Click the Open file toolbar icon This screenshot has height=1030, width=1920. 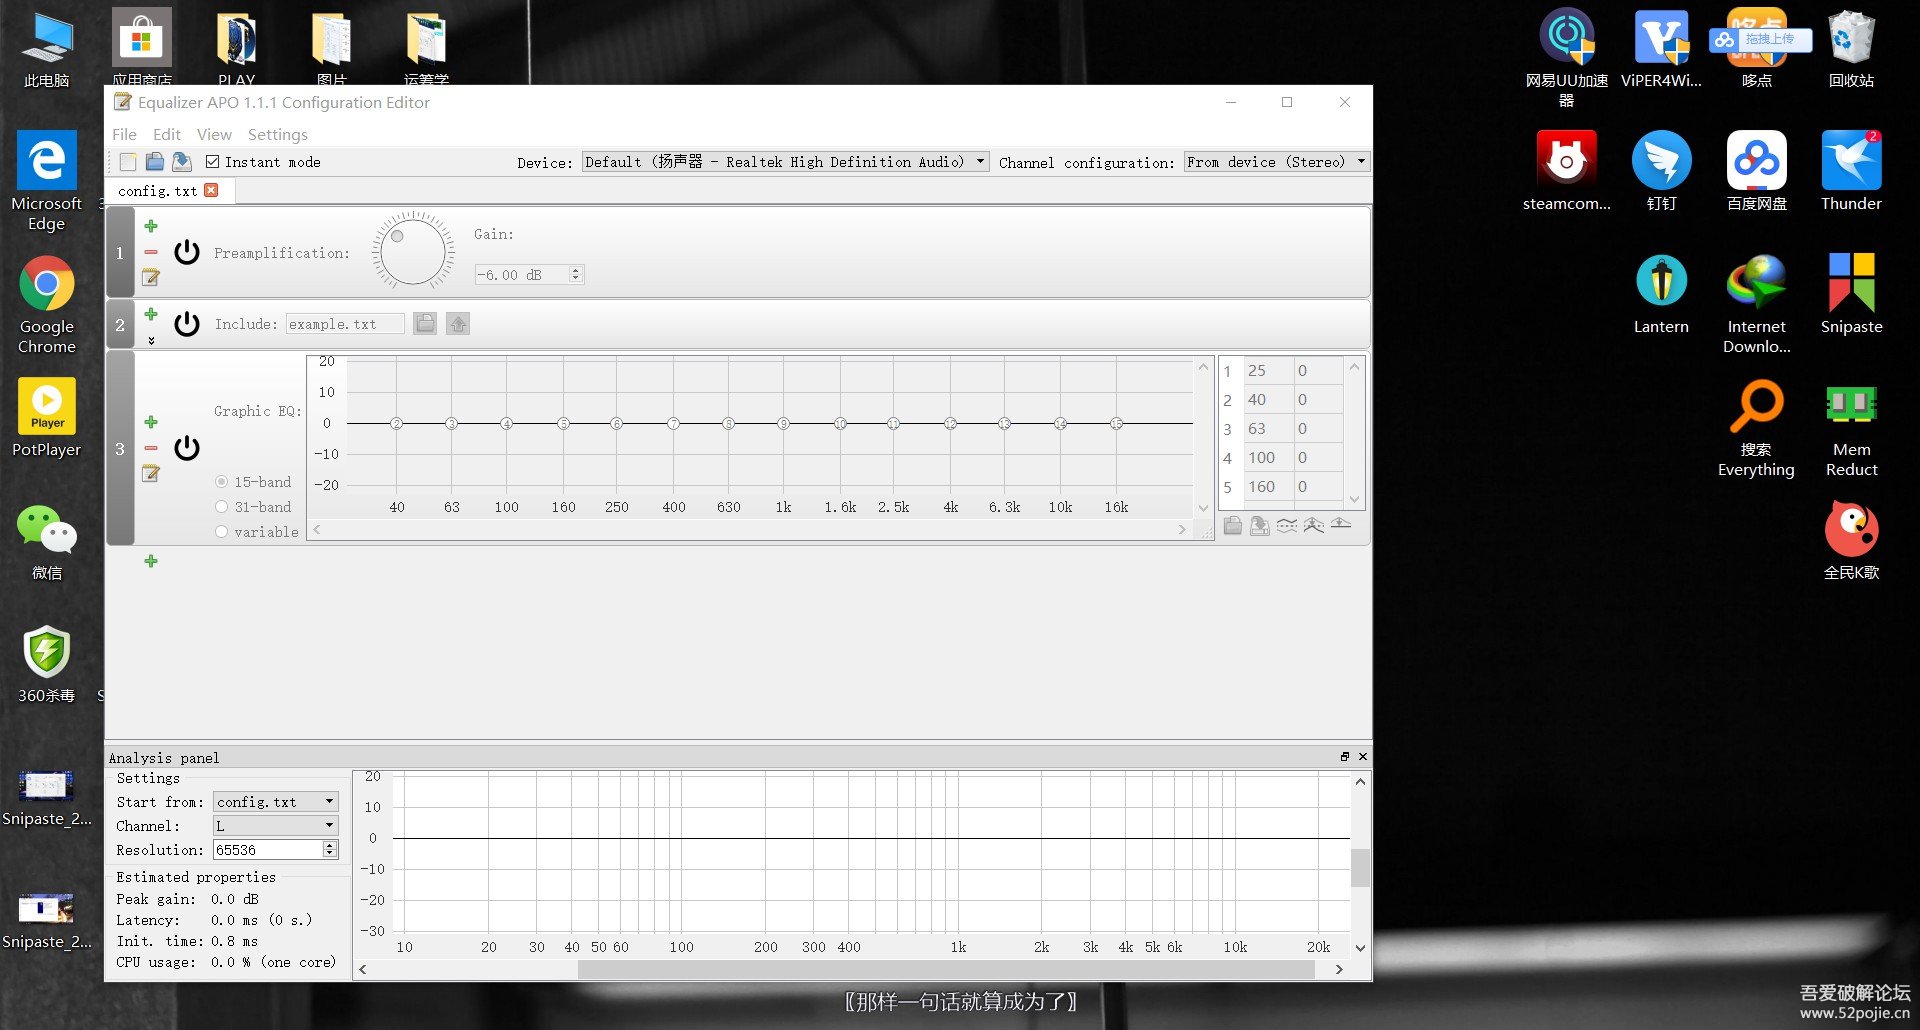(155, 162)
